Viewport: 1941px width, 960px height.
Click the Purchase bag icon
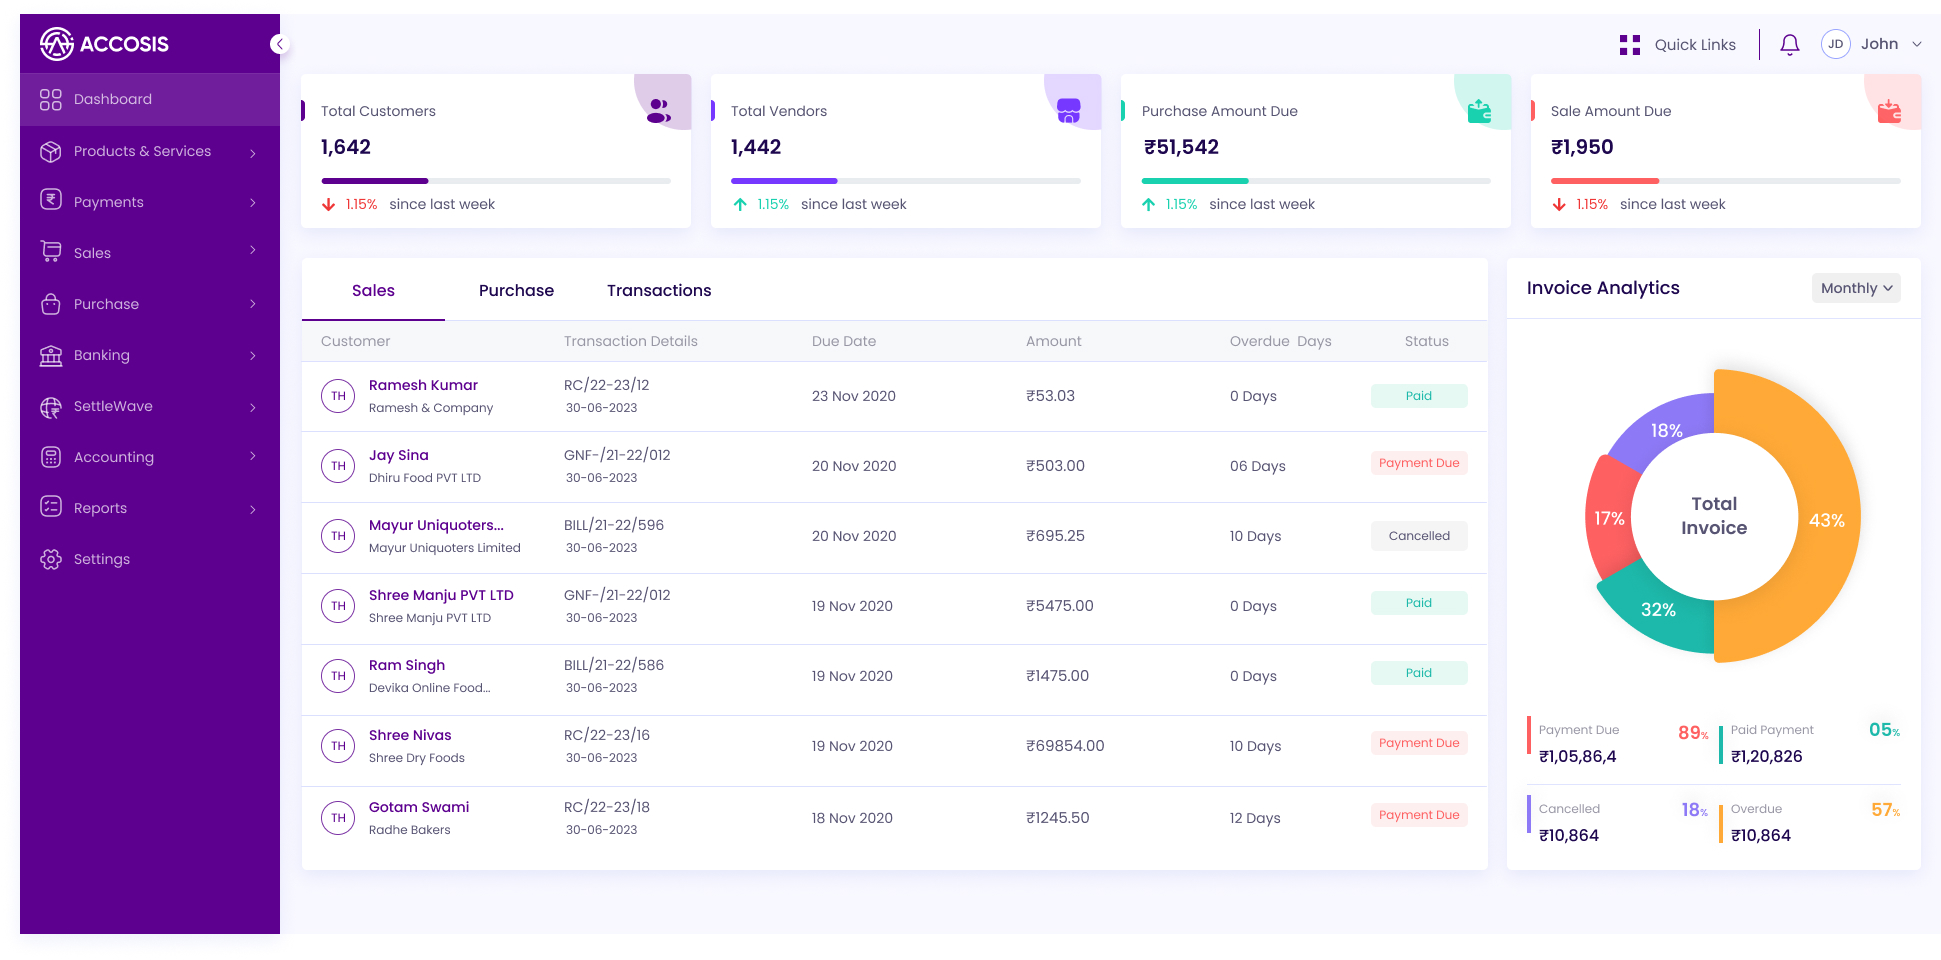51,304
